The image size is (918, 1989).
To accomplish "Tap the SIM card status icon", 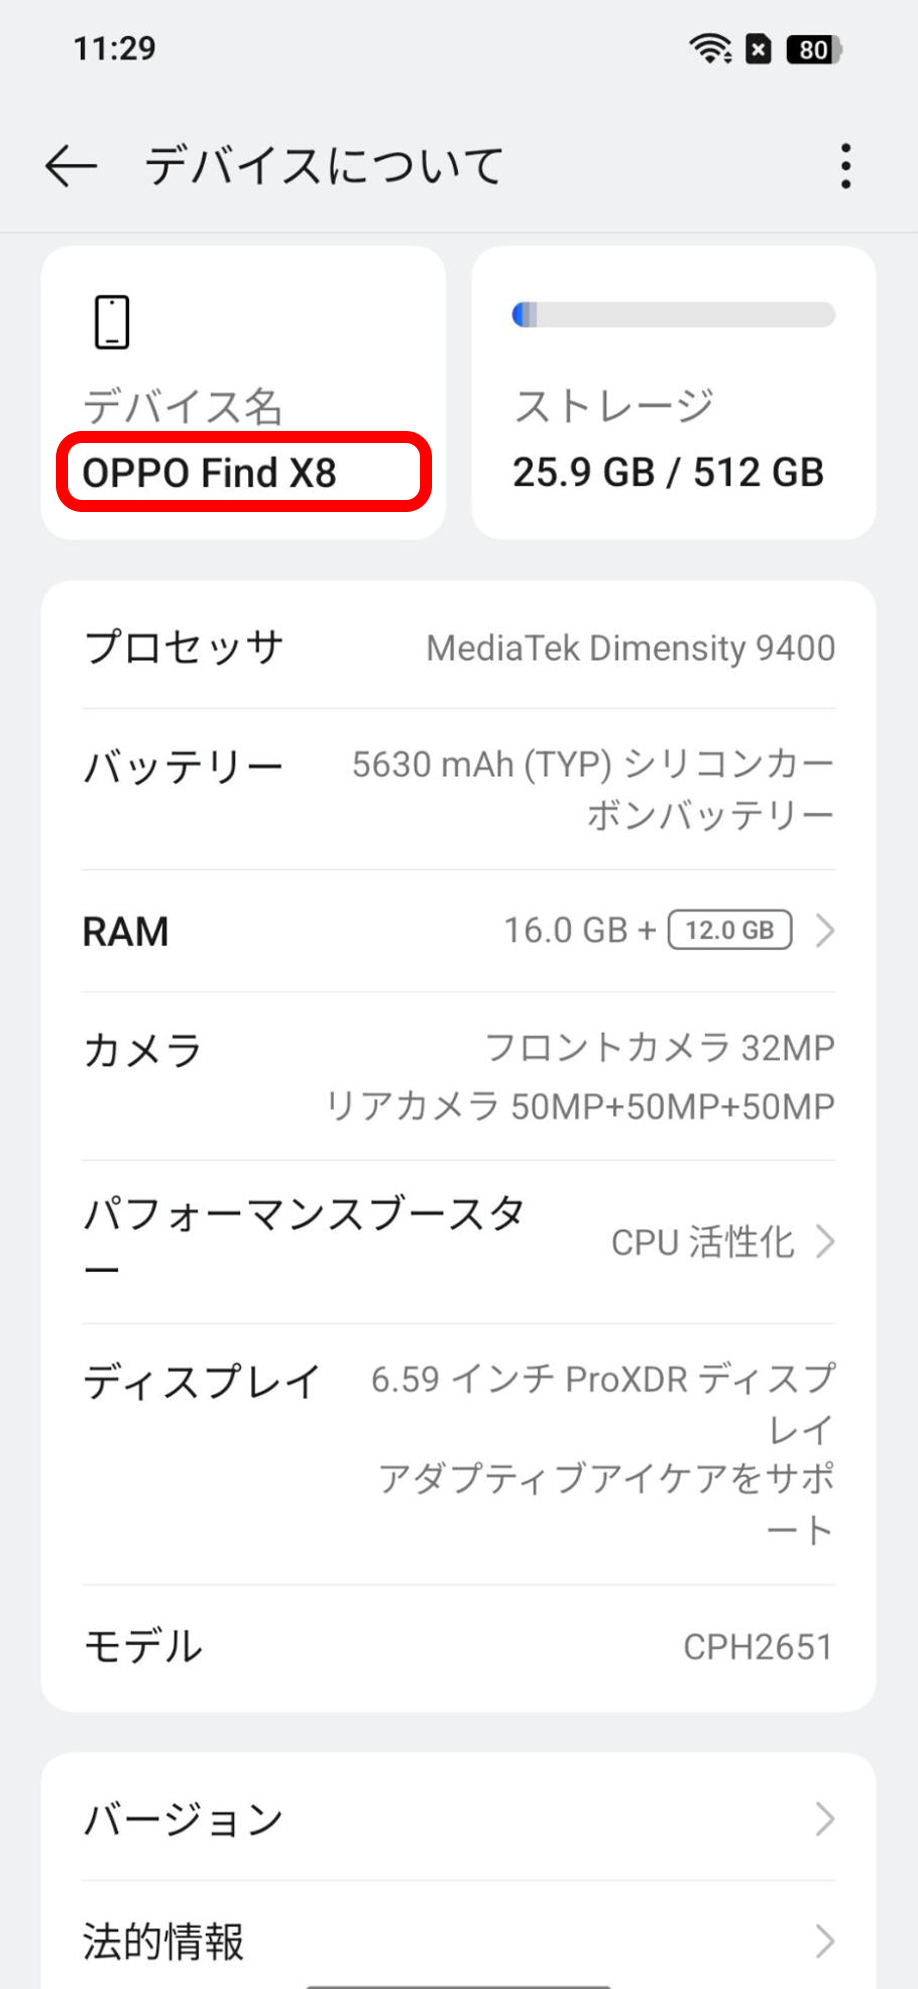I will click(x=759, y=49).
